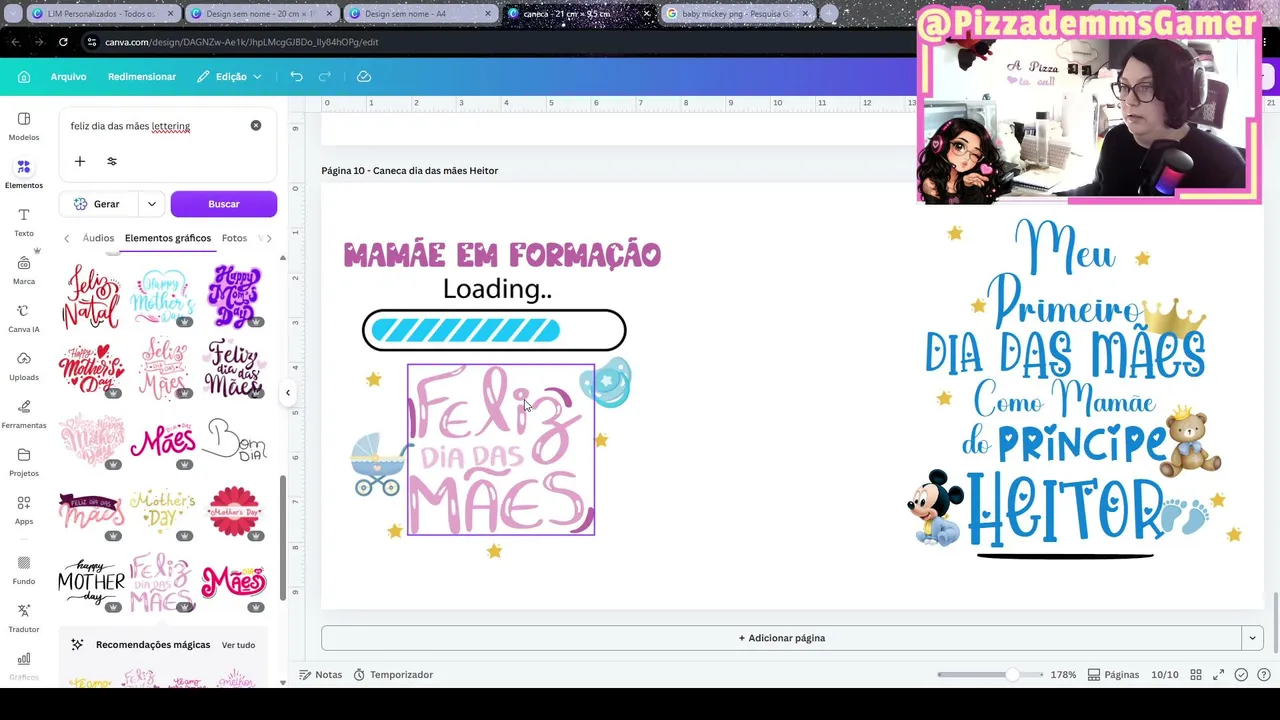Open Canva IA from the sidebar

[x=24, y=318]
